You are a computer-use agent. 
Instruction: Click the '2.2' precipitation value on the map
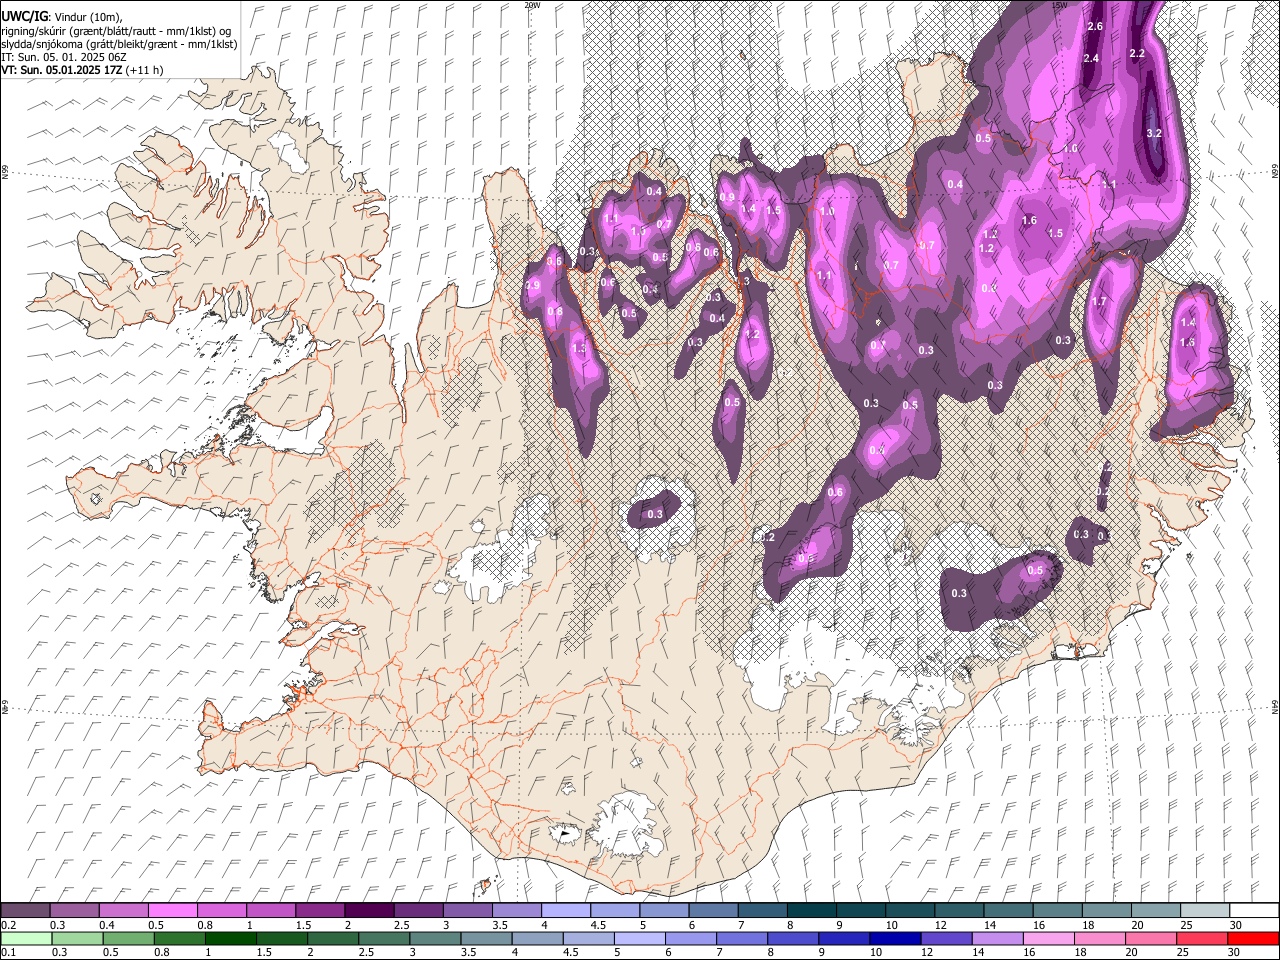[1137, 53]
